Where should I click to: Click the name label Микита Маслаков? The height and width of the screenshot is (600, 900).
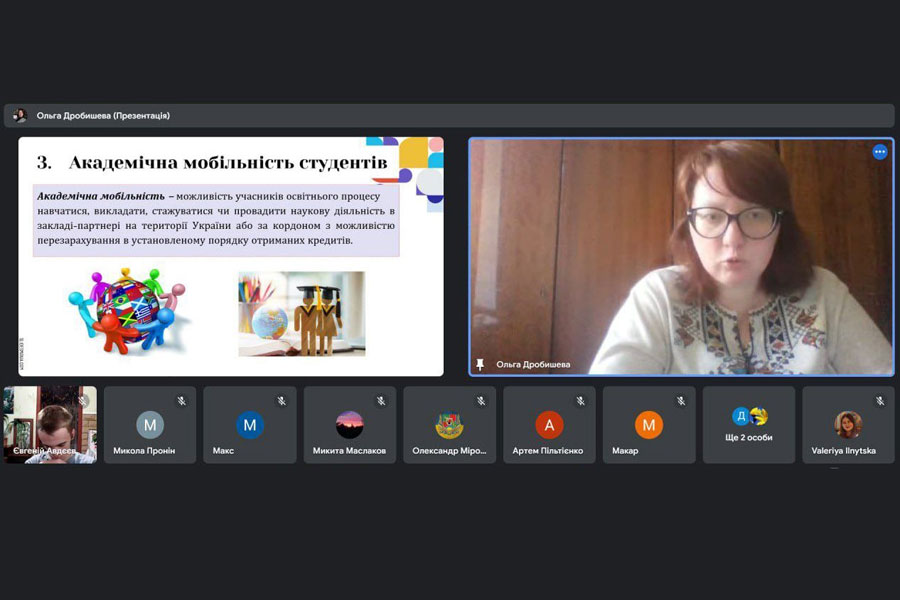coord(349,451)
